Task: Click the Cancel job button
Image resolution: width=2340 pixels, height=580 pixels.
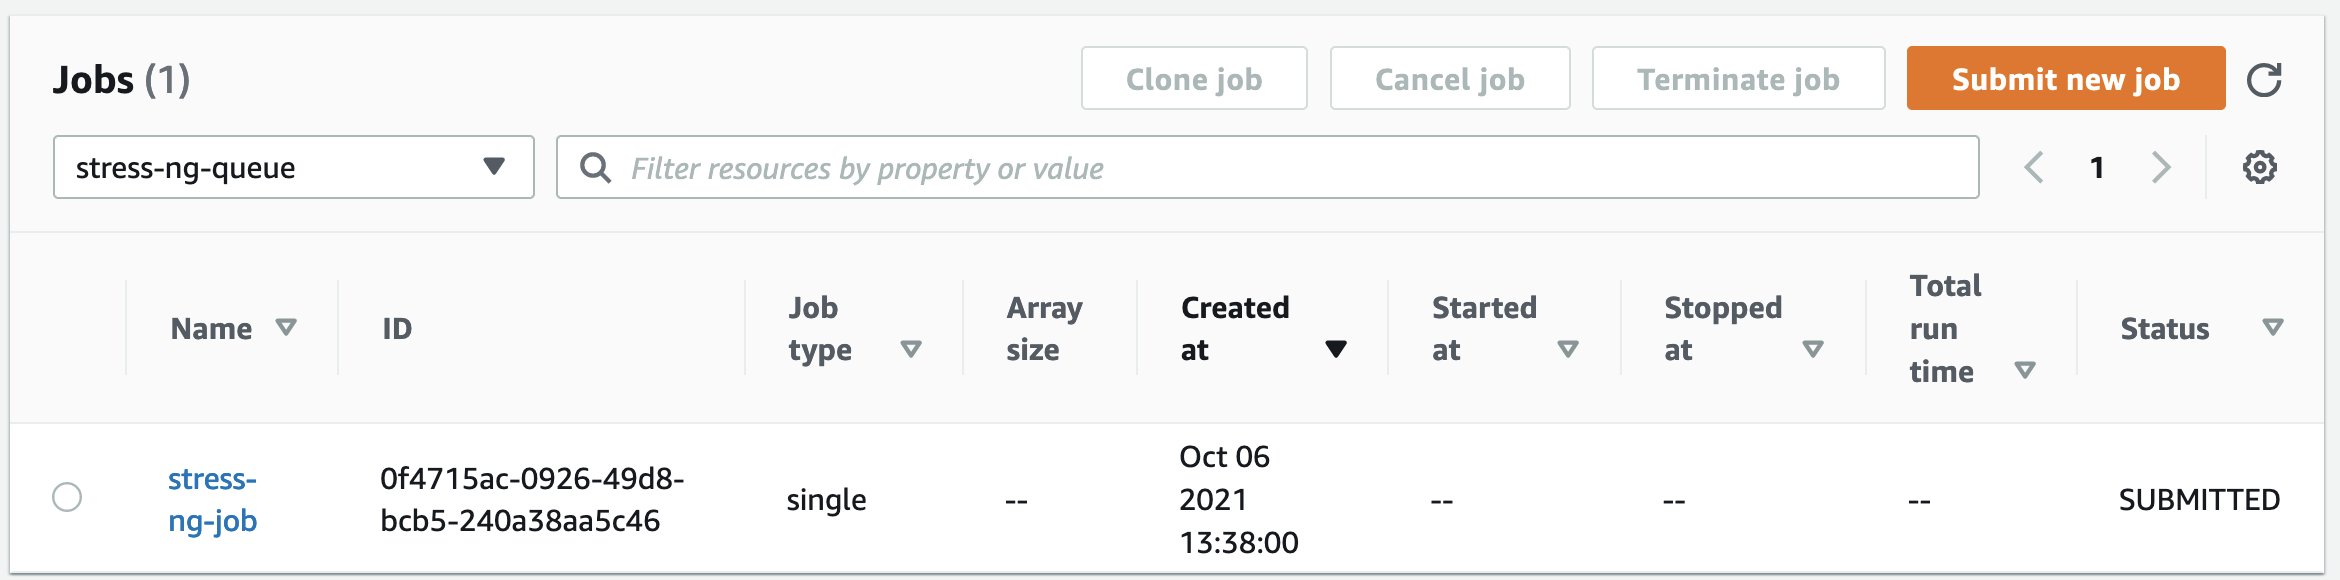Action: coord(1450,78)
